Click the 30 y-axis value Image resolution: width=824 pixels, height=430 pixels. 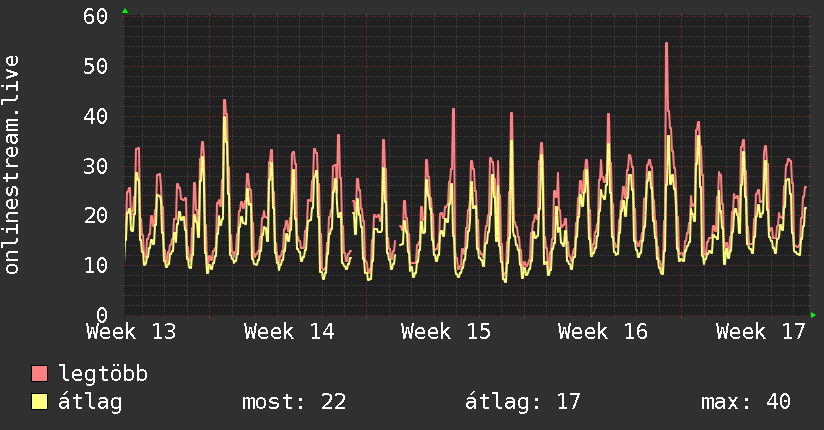pos(96,167)
